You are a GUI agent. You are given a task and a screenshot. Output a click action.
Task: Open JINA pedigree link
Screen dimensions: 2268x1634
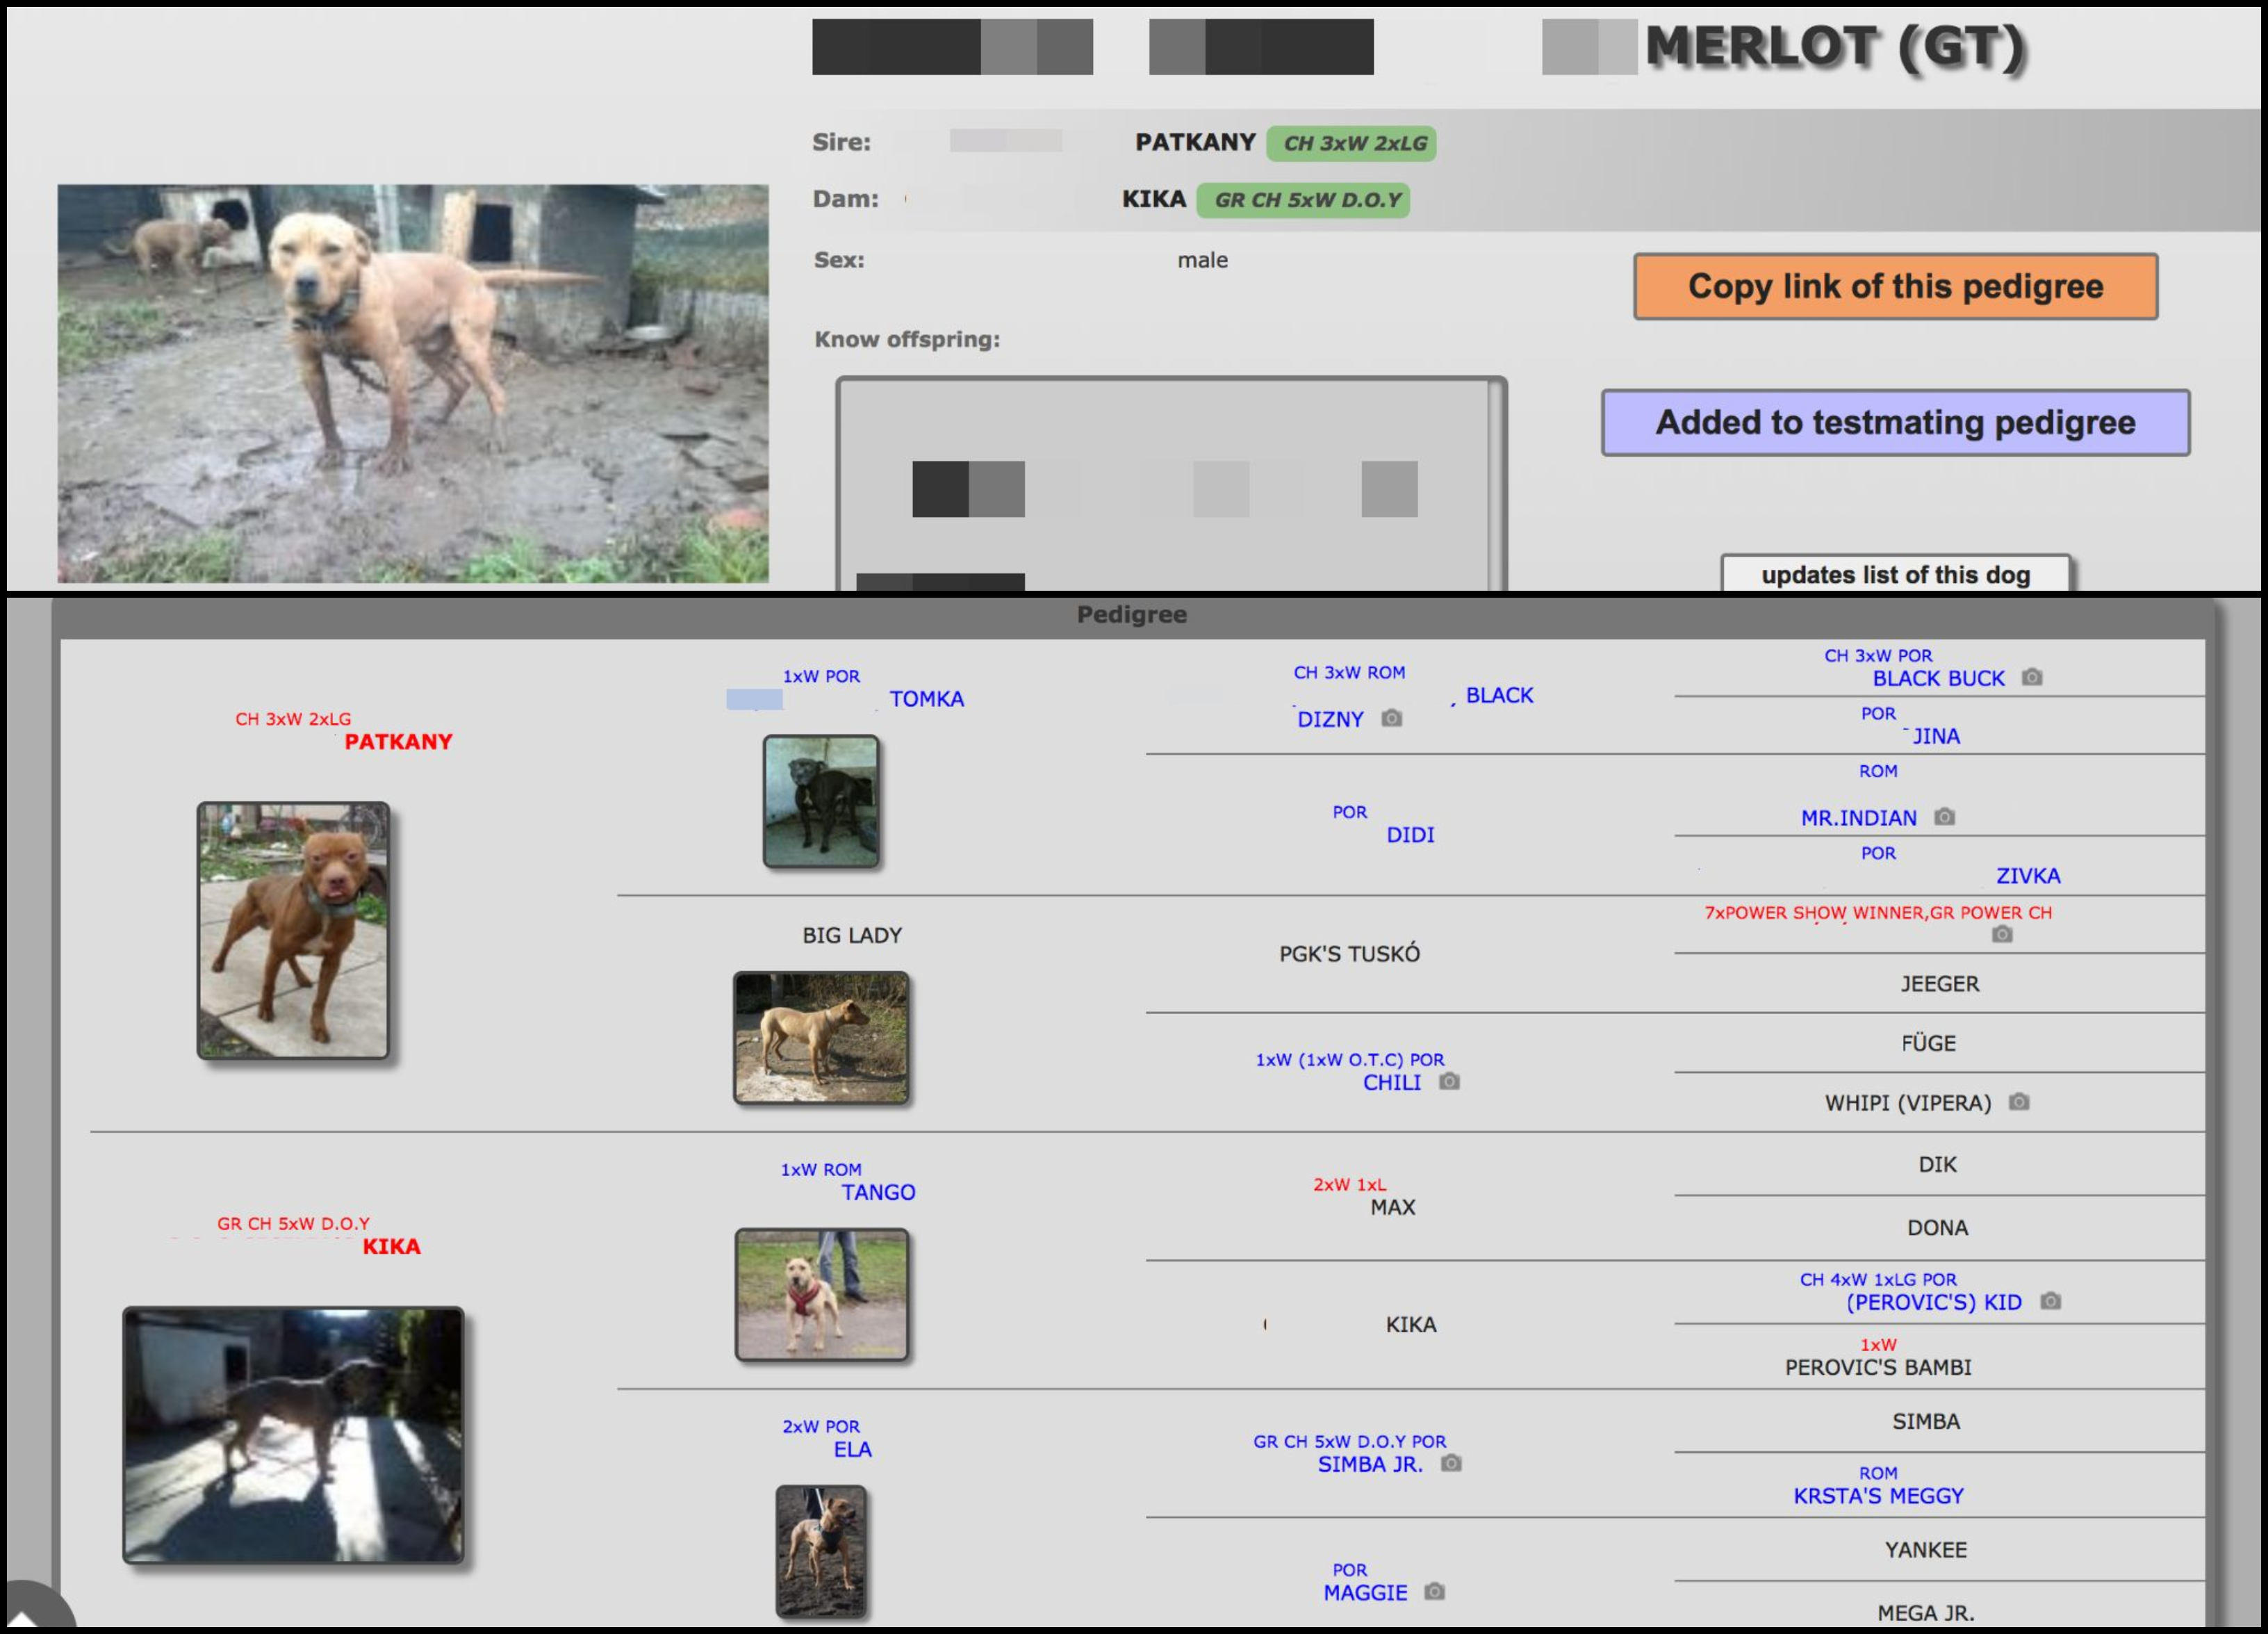(x=1936, y=736)
